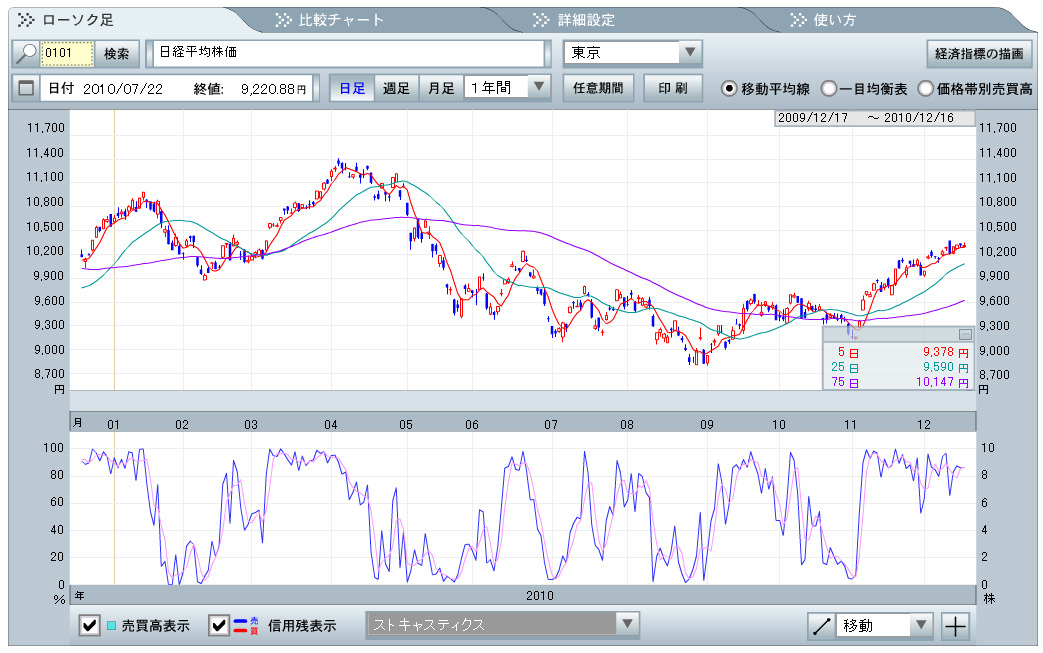Click the line drawing tool icon

pos(821,626)
